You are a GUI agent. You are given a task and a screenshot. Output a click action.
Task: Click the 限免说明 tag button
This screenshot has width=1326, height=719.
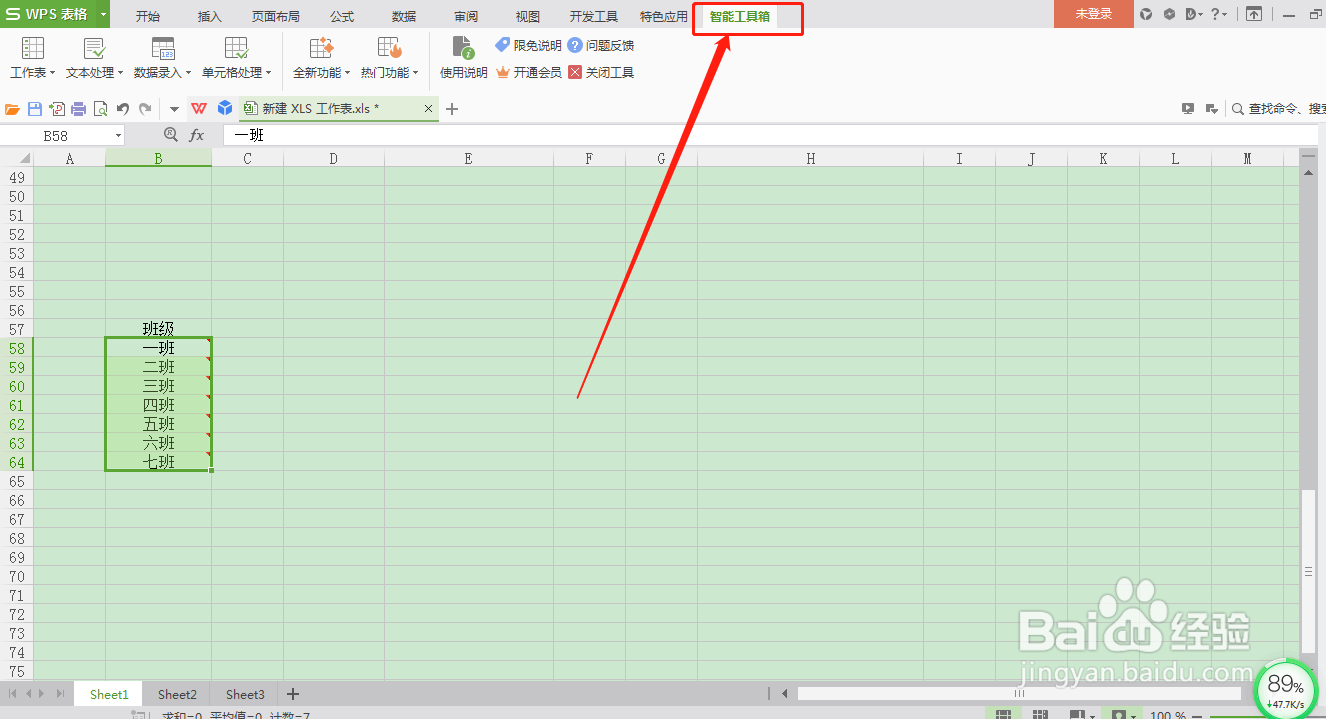click(529, 45)
